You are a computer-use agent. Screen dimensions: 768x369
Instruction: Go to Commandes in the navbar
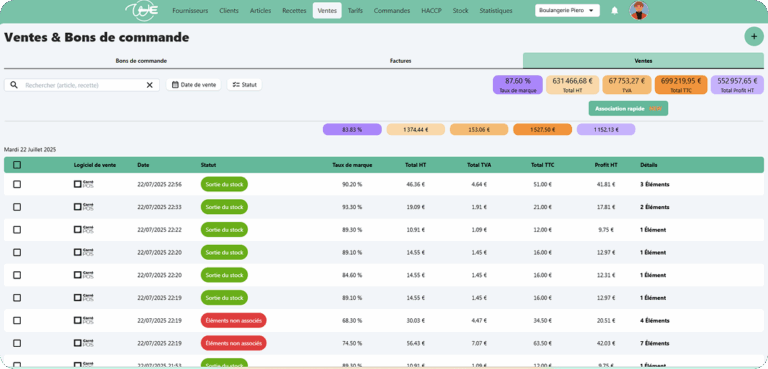click(x=392, y=11)
